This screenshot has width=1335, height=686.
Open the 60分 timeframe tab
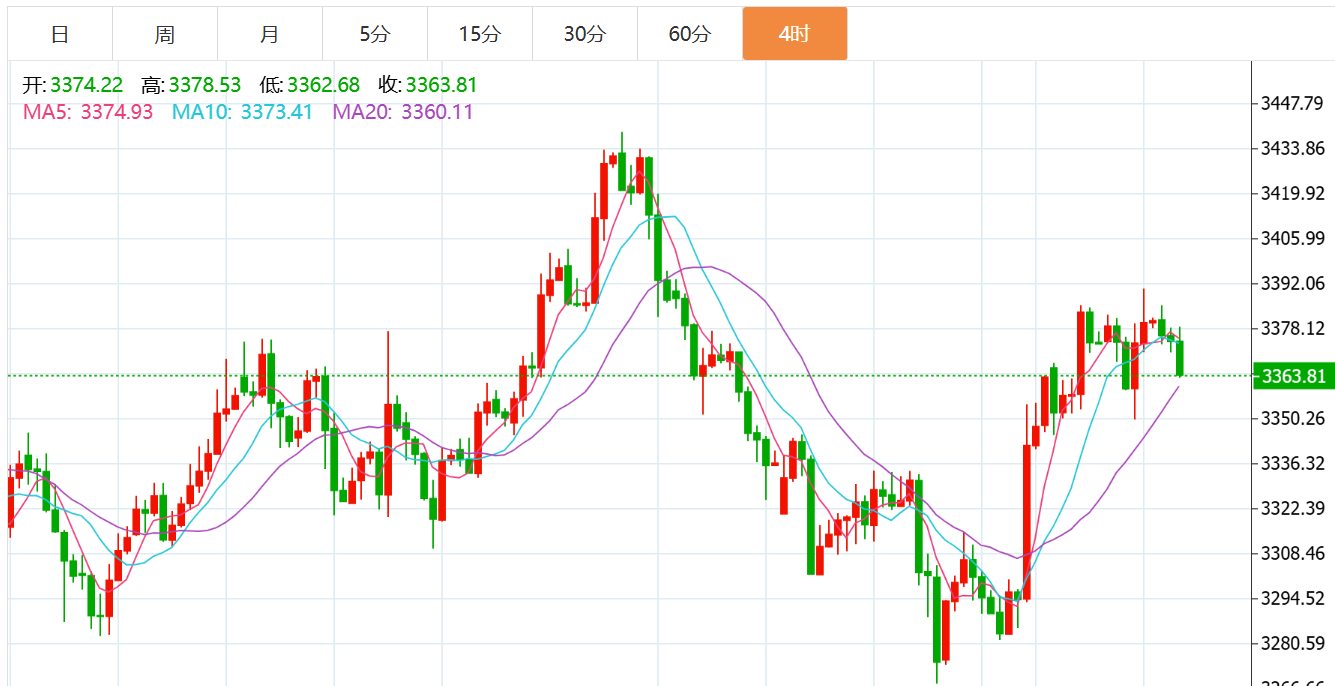coord(690,34)
